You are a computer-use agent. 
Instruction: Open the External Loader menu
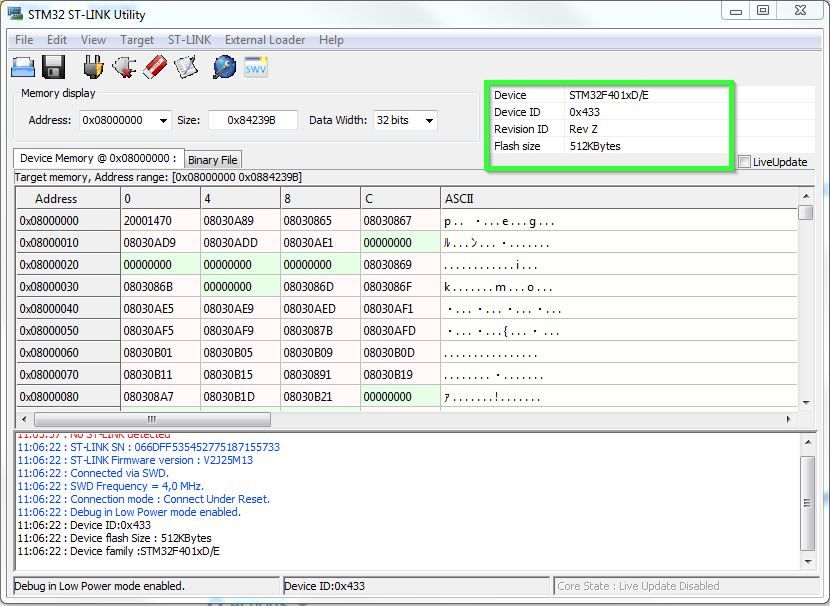pos(265,40)
